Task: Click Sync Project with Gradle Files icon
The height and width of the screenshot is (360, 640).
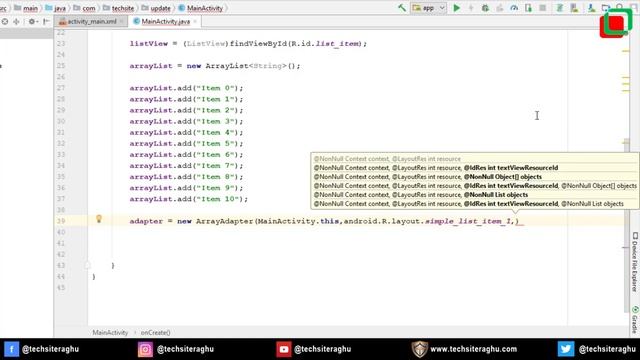Action: point(560,8)
